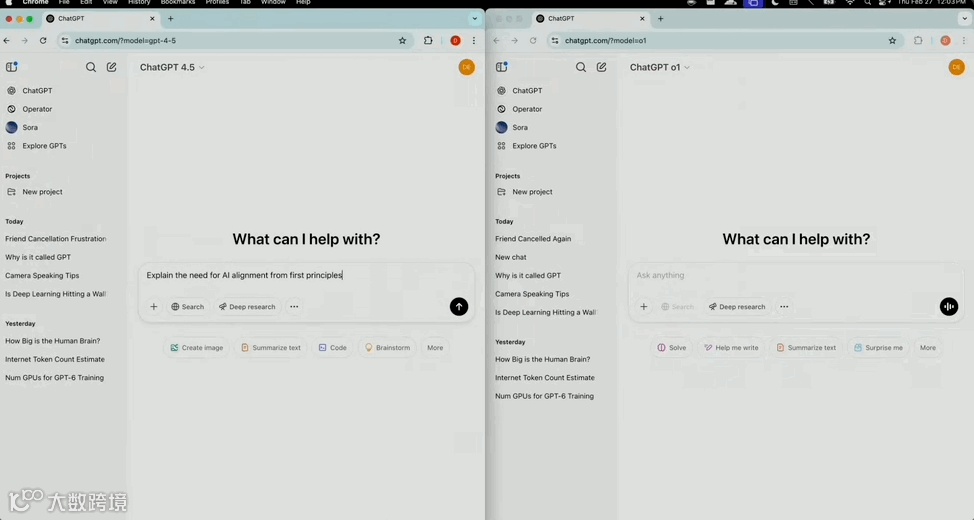Open search chats in right window
974x520 pixels.
[x=581, y=67]
